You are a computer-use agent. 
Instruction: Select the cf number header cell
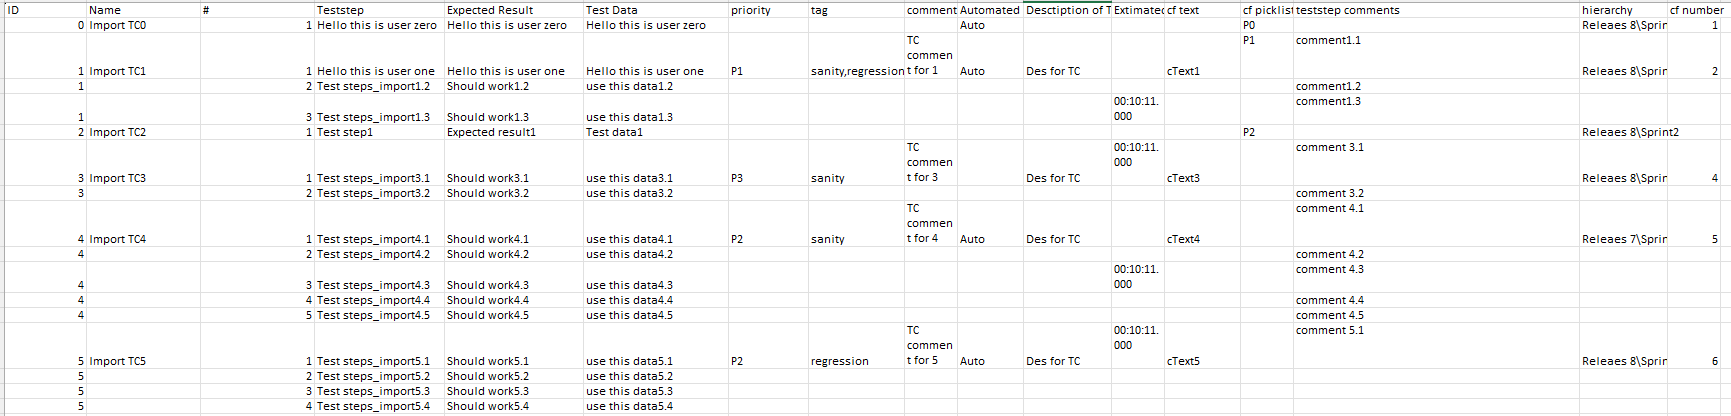[1696, 10]
